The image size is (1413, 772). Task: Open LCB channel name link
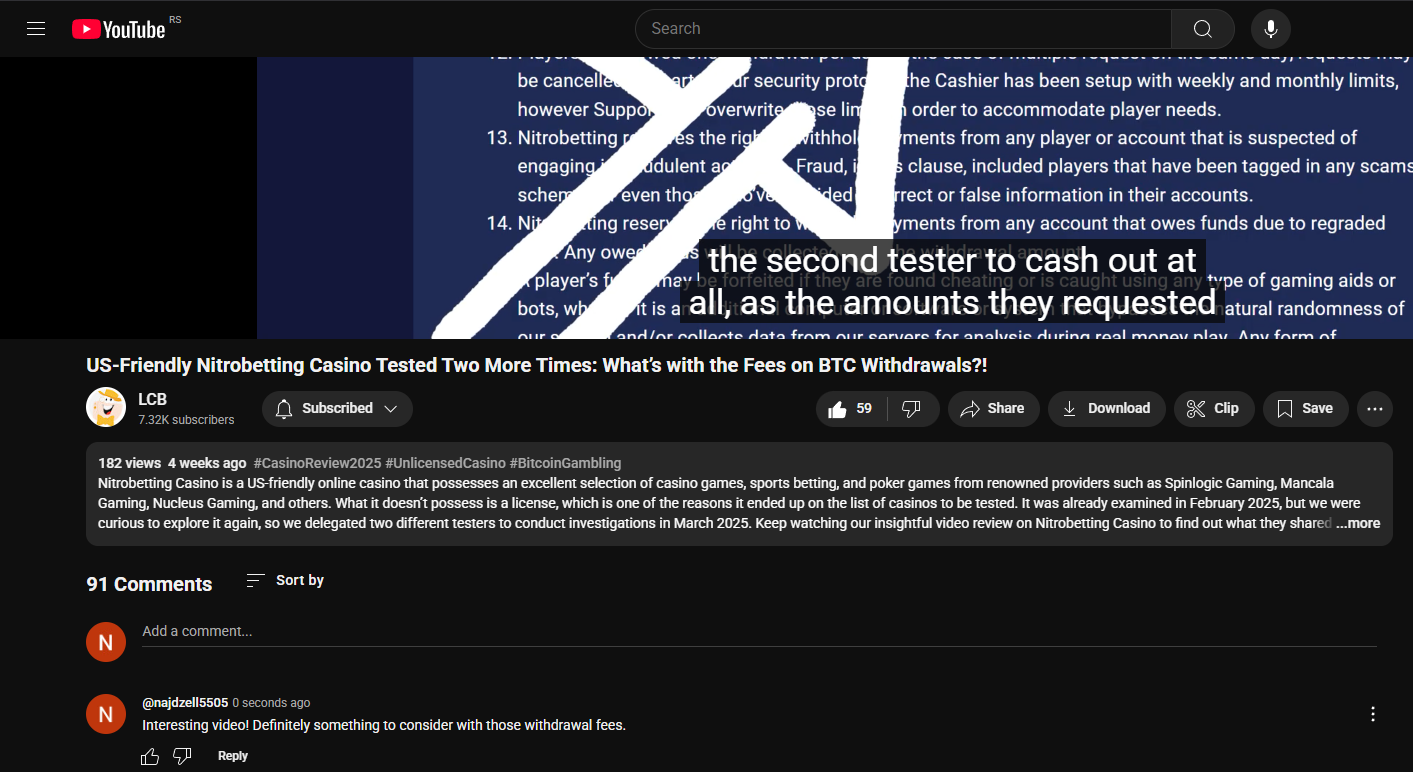(x=152, y=399)
